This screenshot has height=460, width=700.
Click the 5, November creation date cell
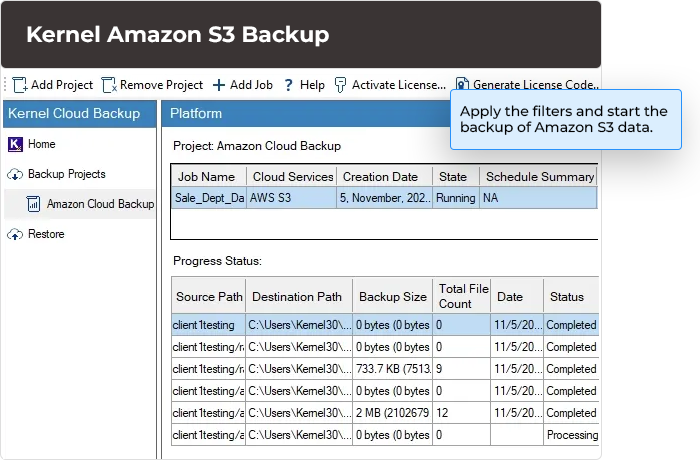tap(384, 198)
